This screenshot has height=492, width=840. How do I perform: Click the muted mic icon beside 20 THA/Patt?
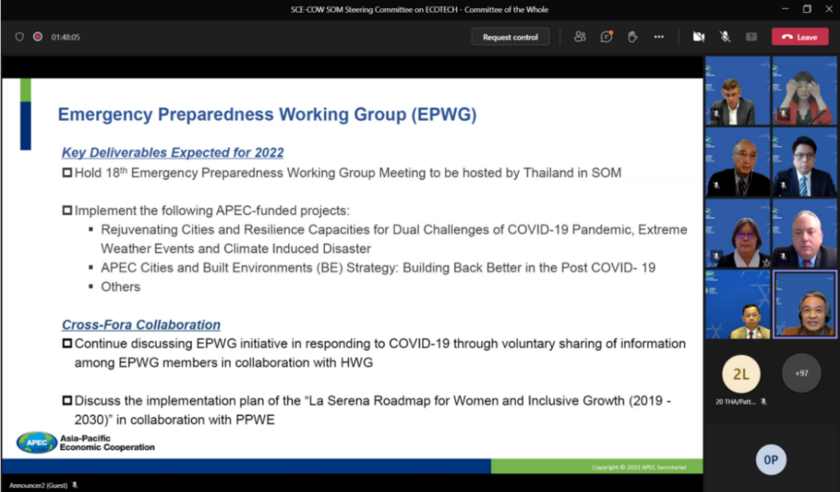[763, 401]
